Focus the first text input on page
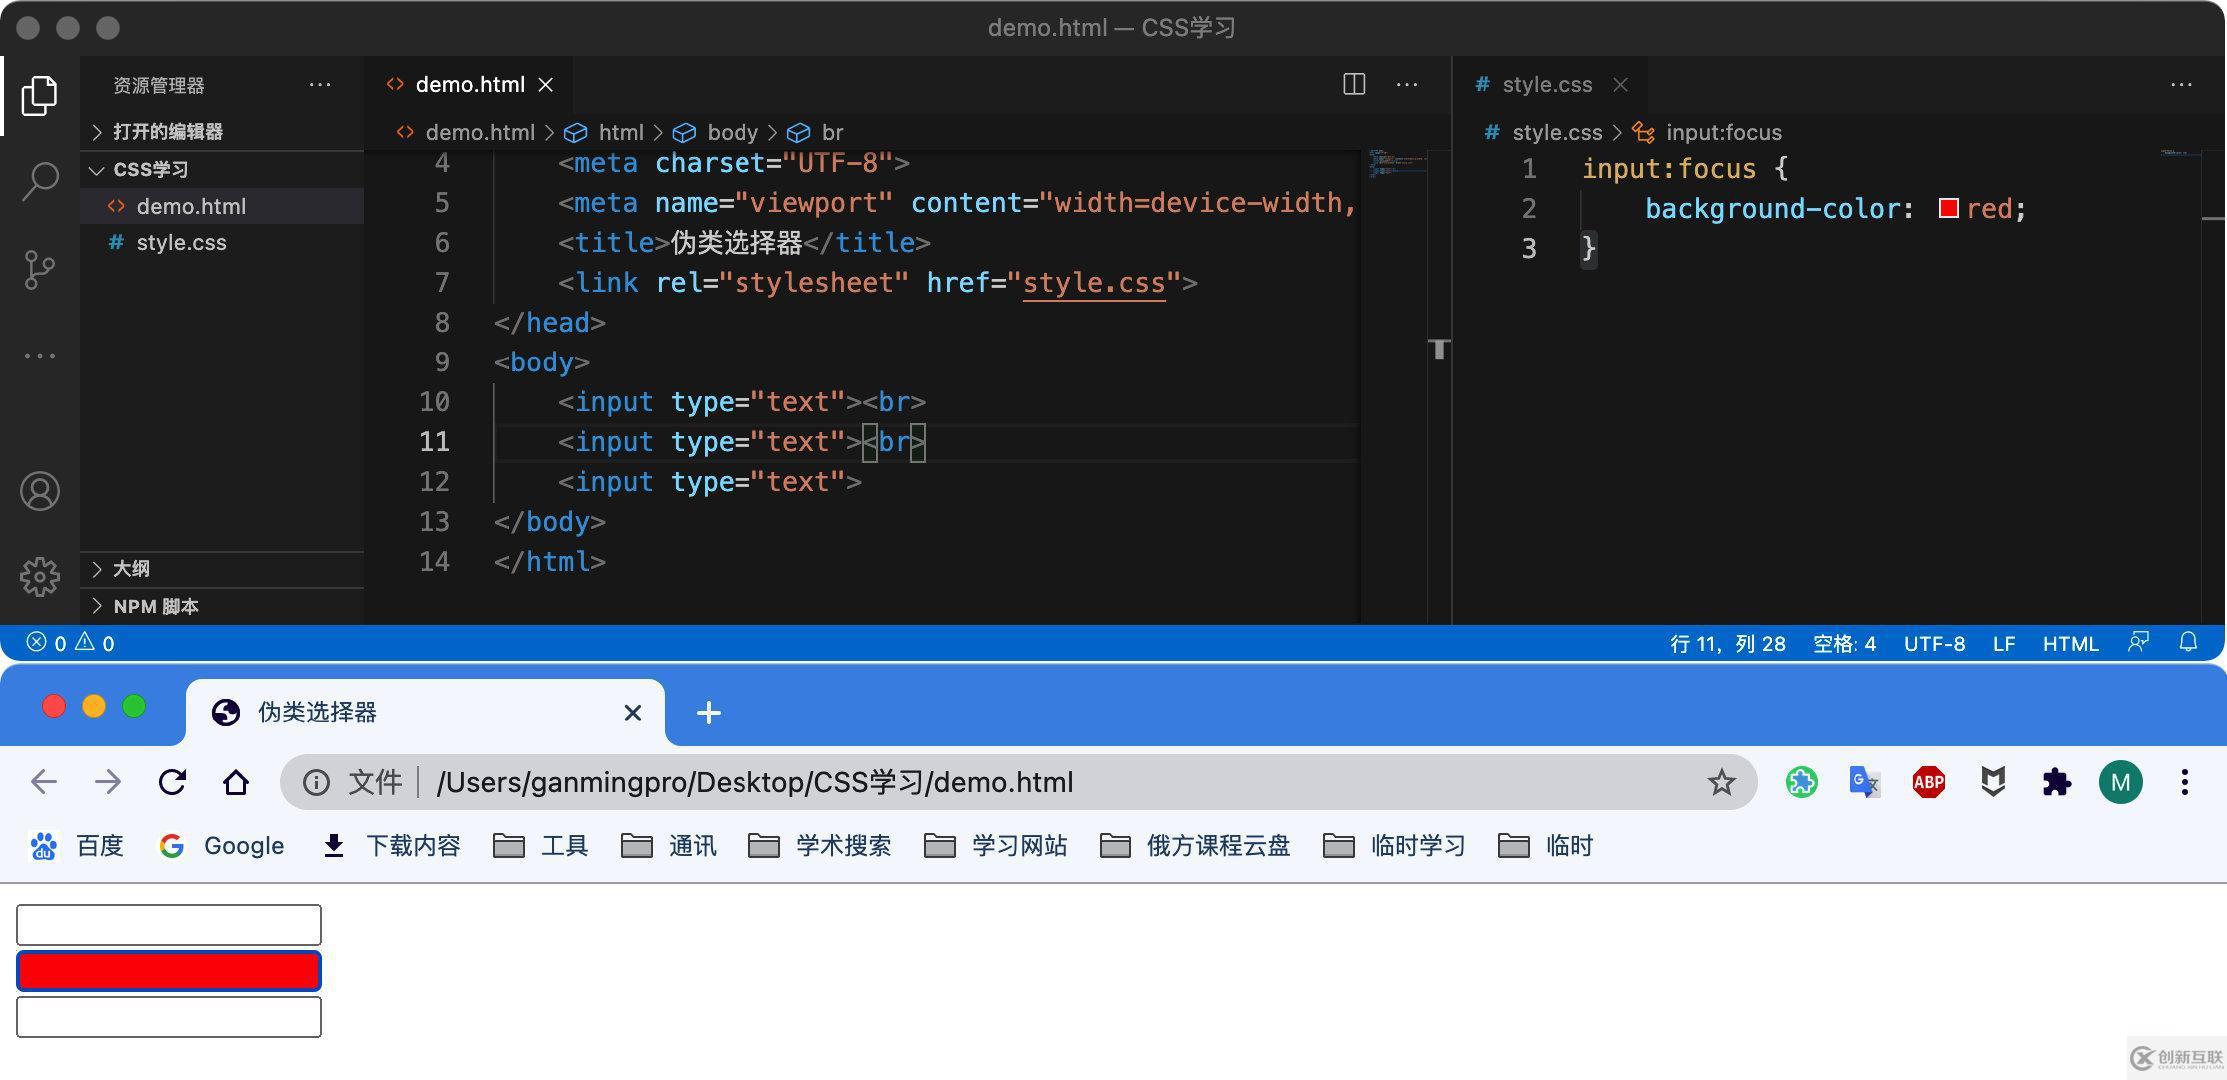 coord(169,925)
